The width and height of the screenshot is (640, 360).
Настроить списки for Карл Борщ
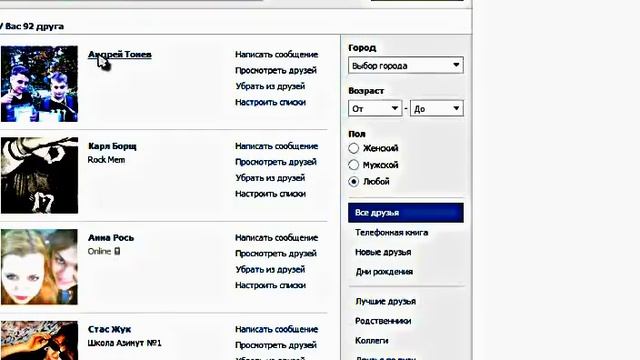(x=270, y=193)
